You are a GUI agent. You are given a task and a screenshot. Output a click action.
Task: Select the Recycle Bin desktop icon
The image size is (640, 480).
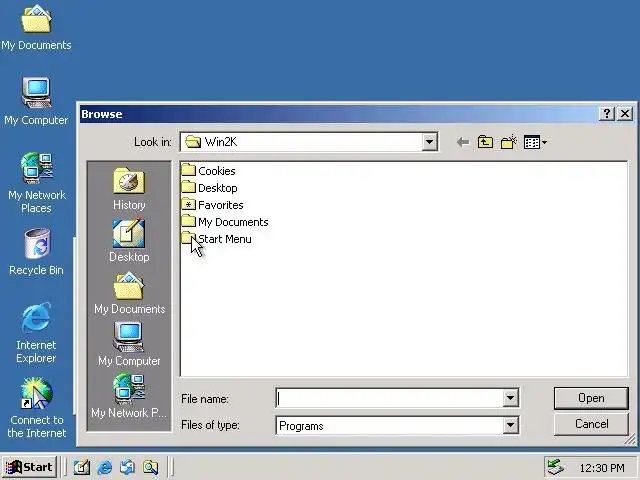[36, 252]
